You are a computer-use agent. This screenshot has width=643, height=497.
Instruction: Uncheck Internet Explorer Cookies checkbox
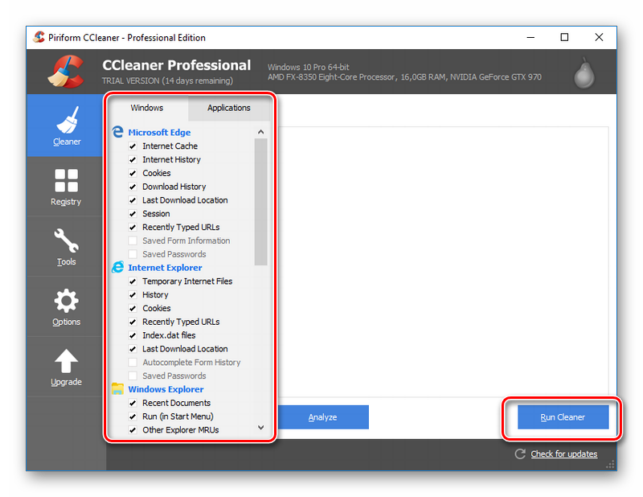132,308
